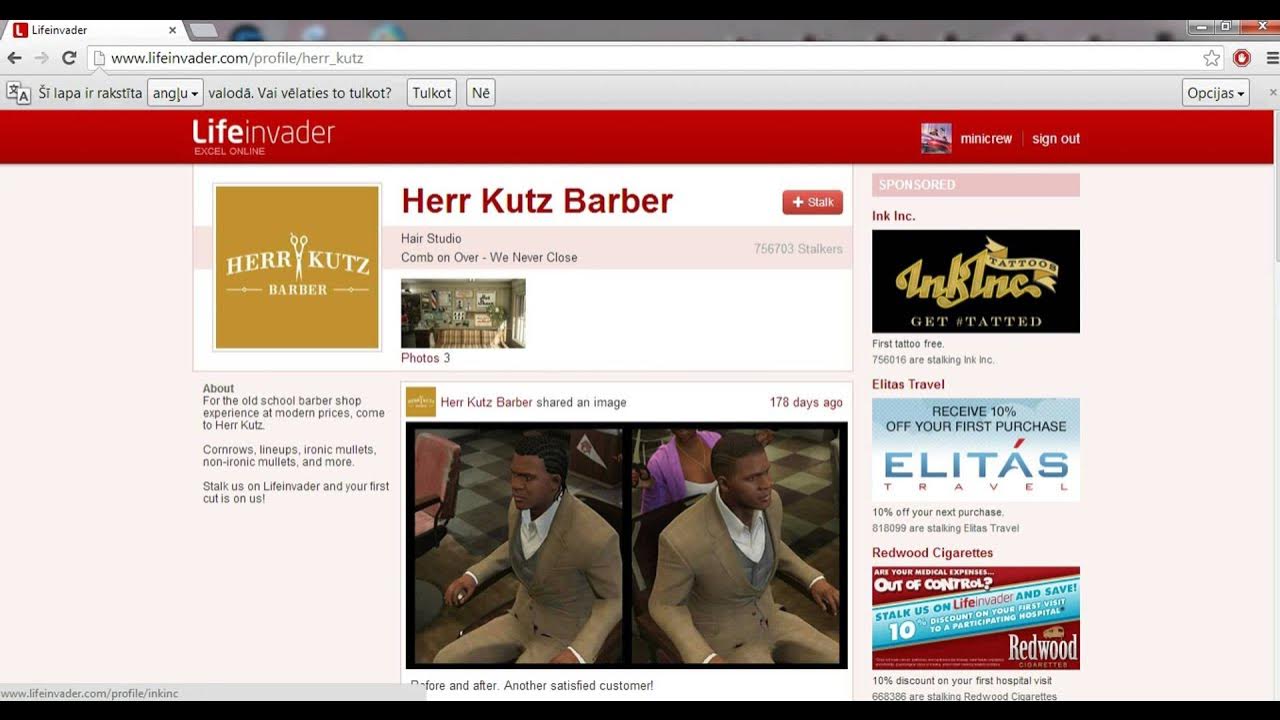Click '756016 are stalking Ink Inc.' text
The image size is (1280, 720).
point(933,360)
